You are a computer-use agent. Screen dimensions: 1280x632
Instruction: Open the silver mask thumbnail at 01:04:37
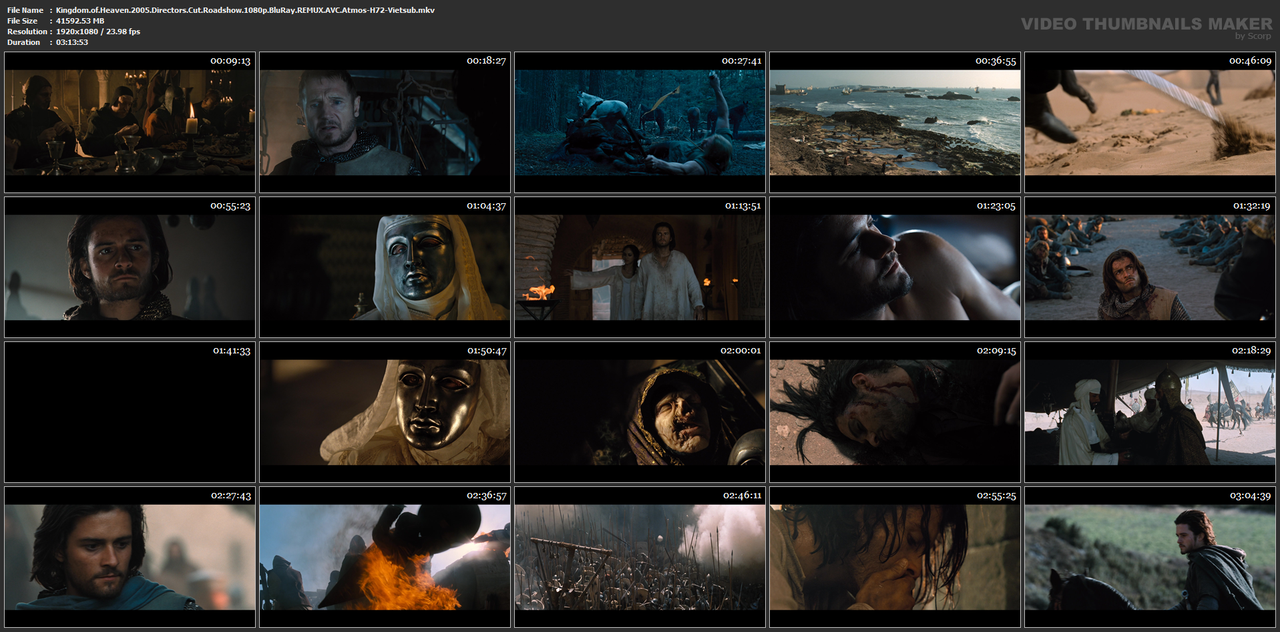(385, 267)
